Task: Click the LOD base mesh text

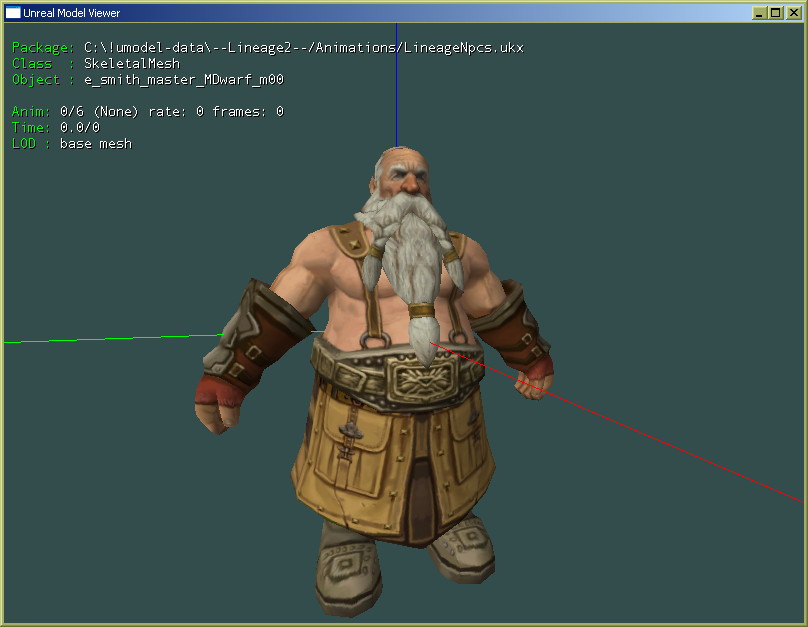Action: 72,144
